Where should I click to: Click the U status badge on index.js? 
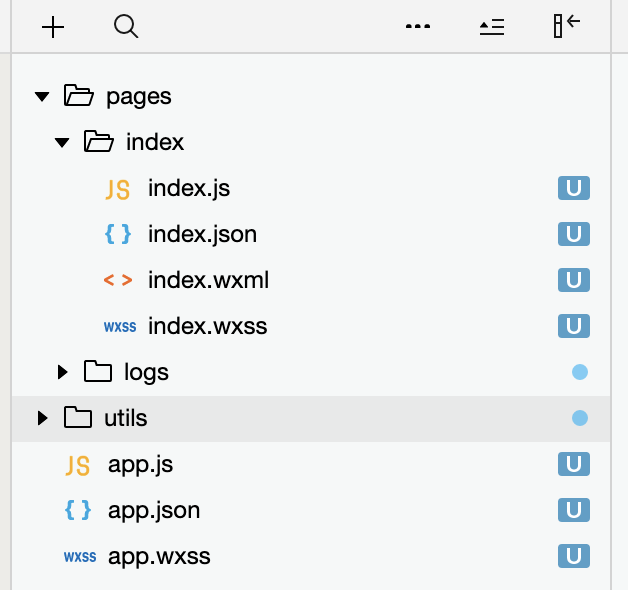click(574, 188)
